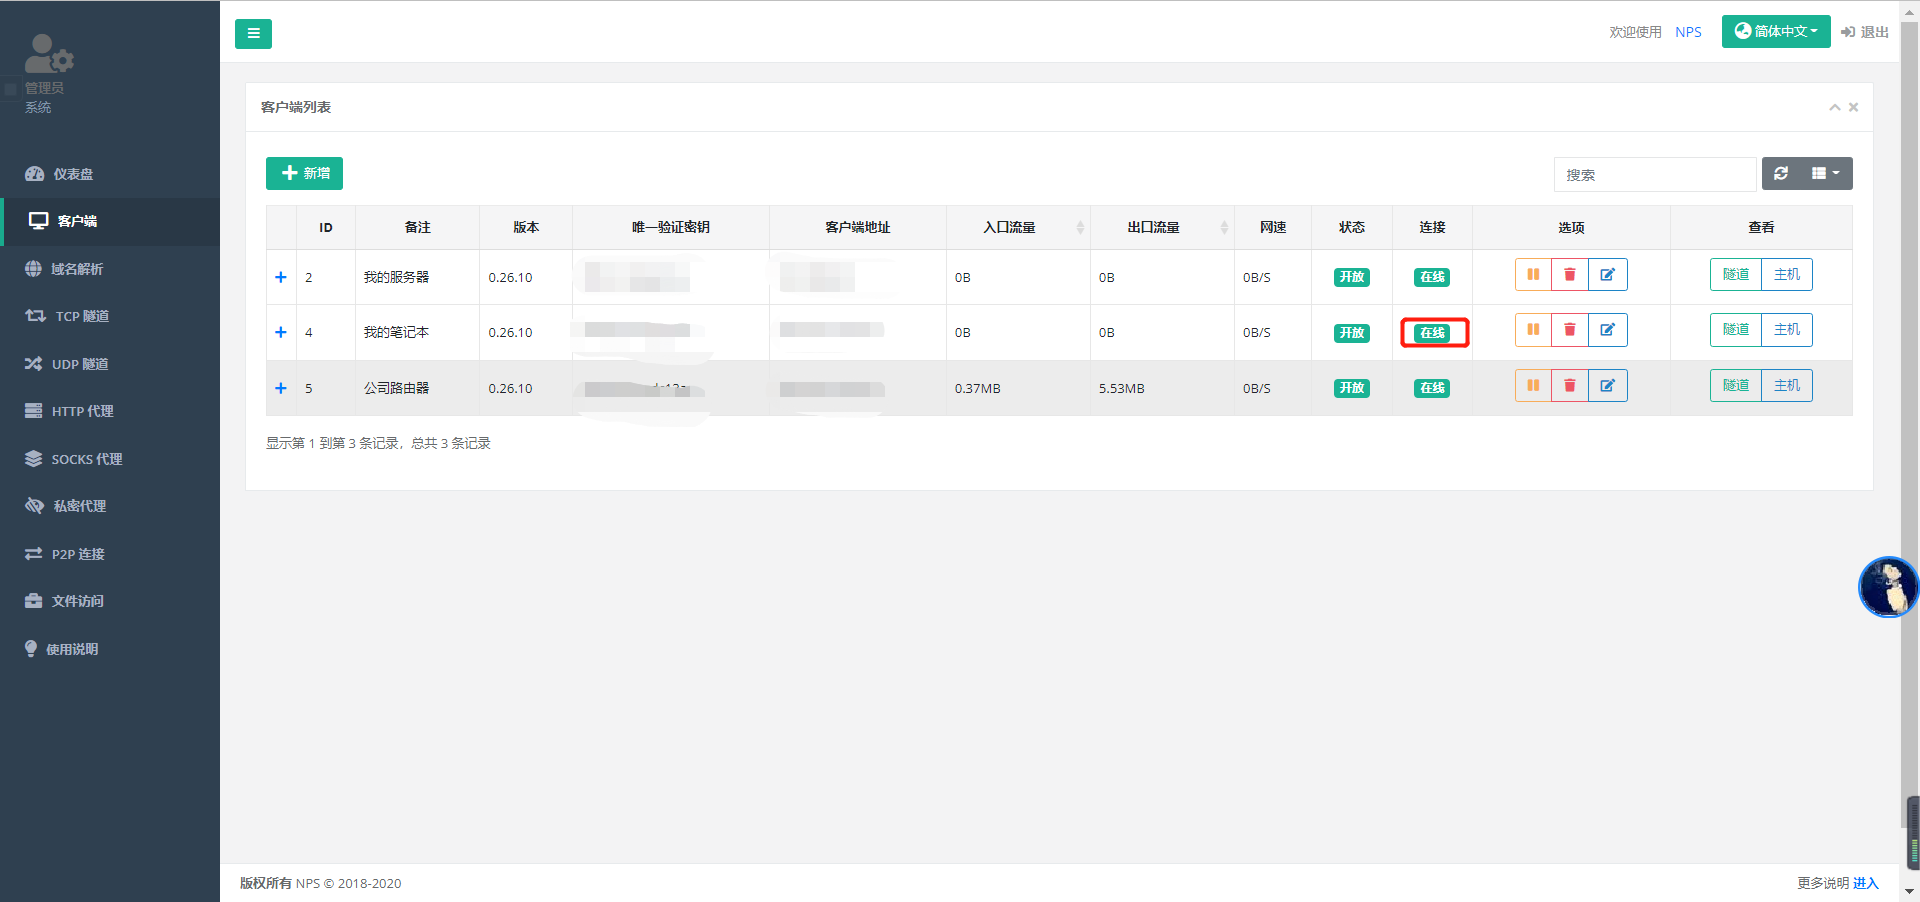
Task: Edit the 我的笔记本 client entry
Action: [1607, 330]
